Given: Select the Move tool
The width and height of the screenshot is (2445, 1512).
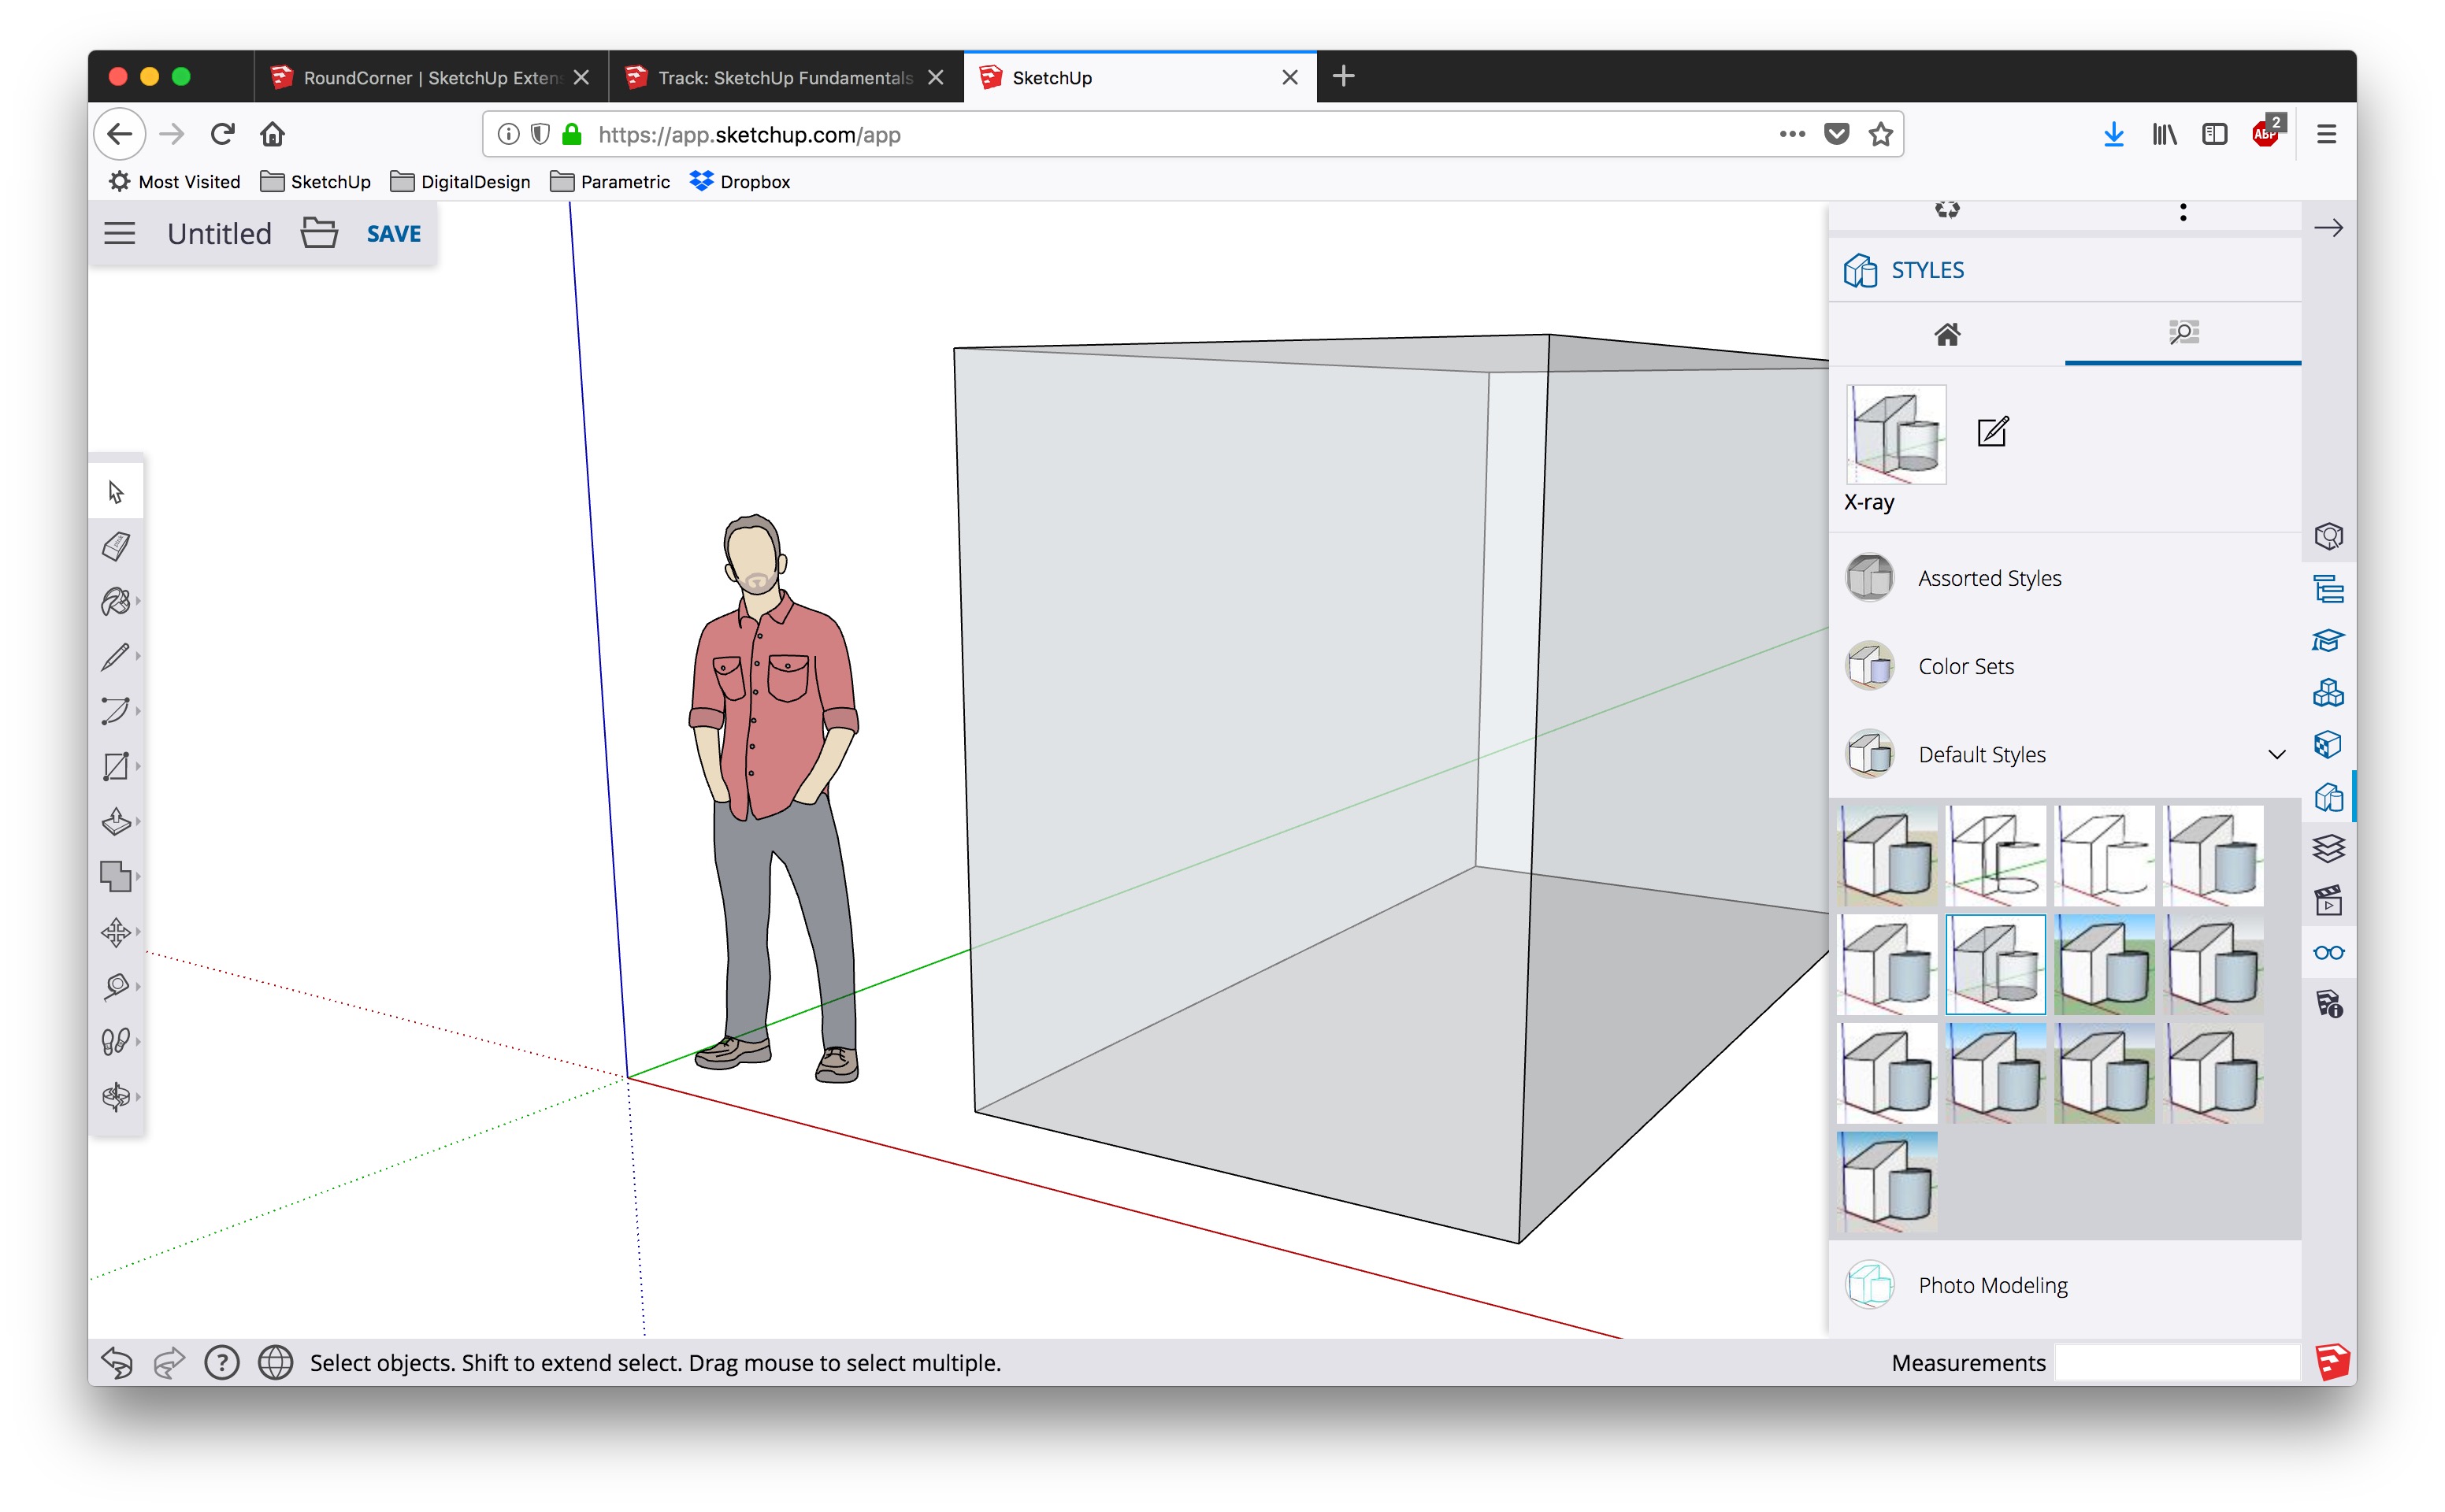Looking at the screenshot, I should tap(117, 931).
